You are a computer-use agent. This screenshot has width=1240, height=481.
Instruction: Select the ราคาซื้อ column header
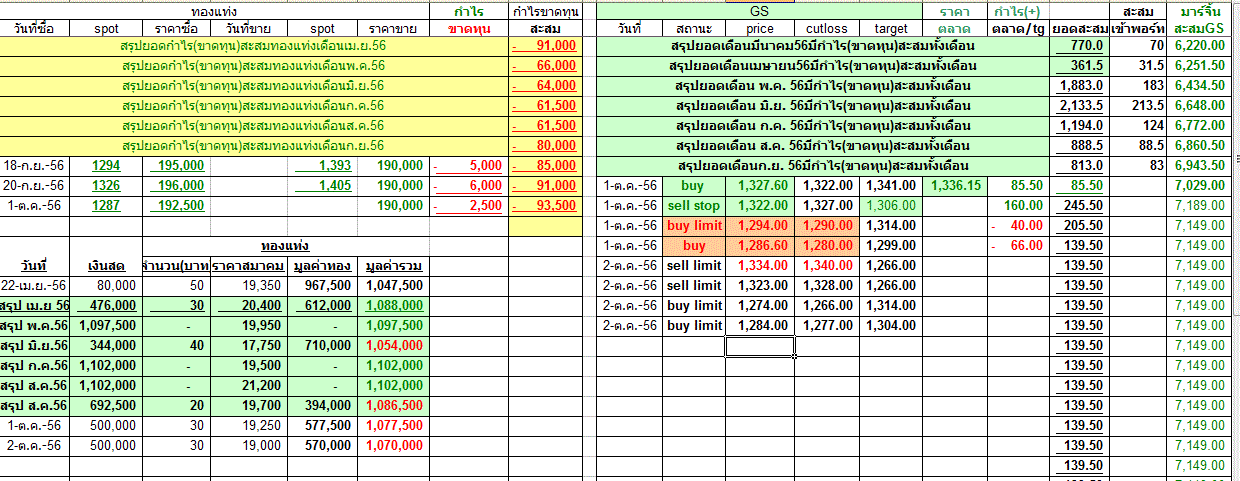(x=175, y=29)
